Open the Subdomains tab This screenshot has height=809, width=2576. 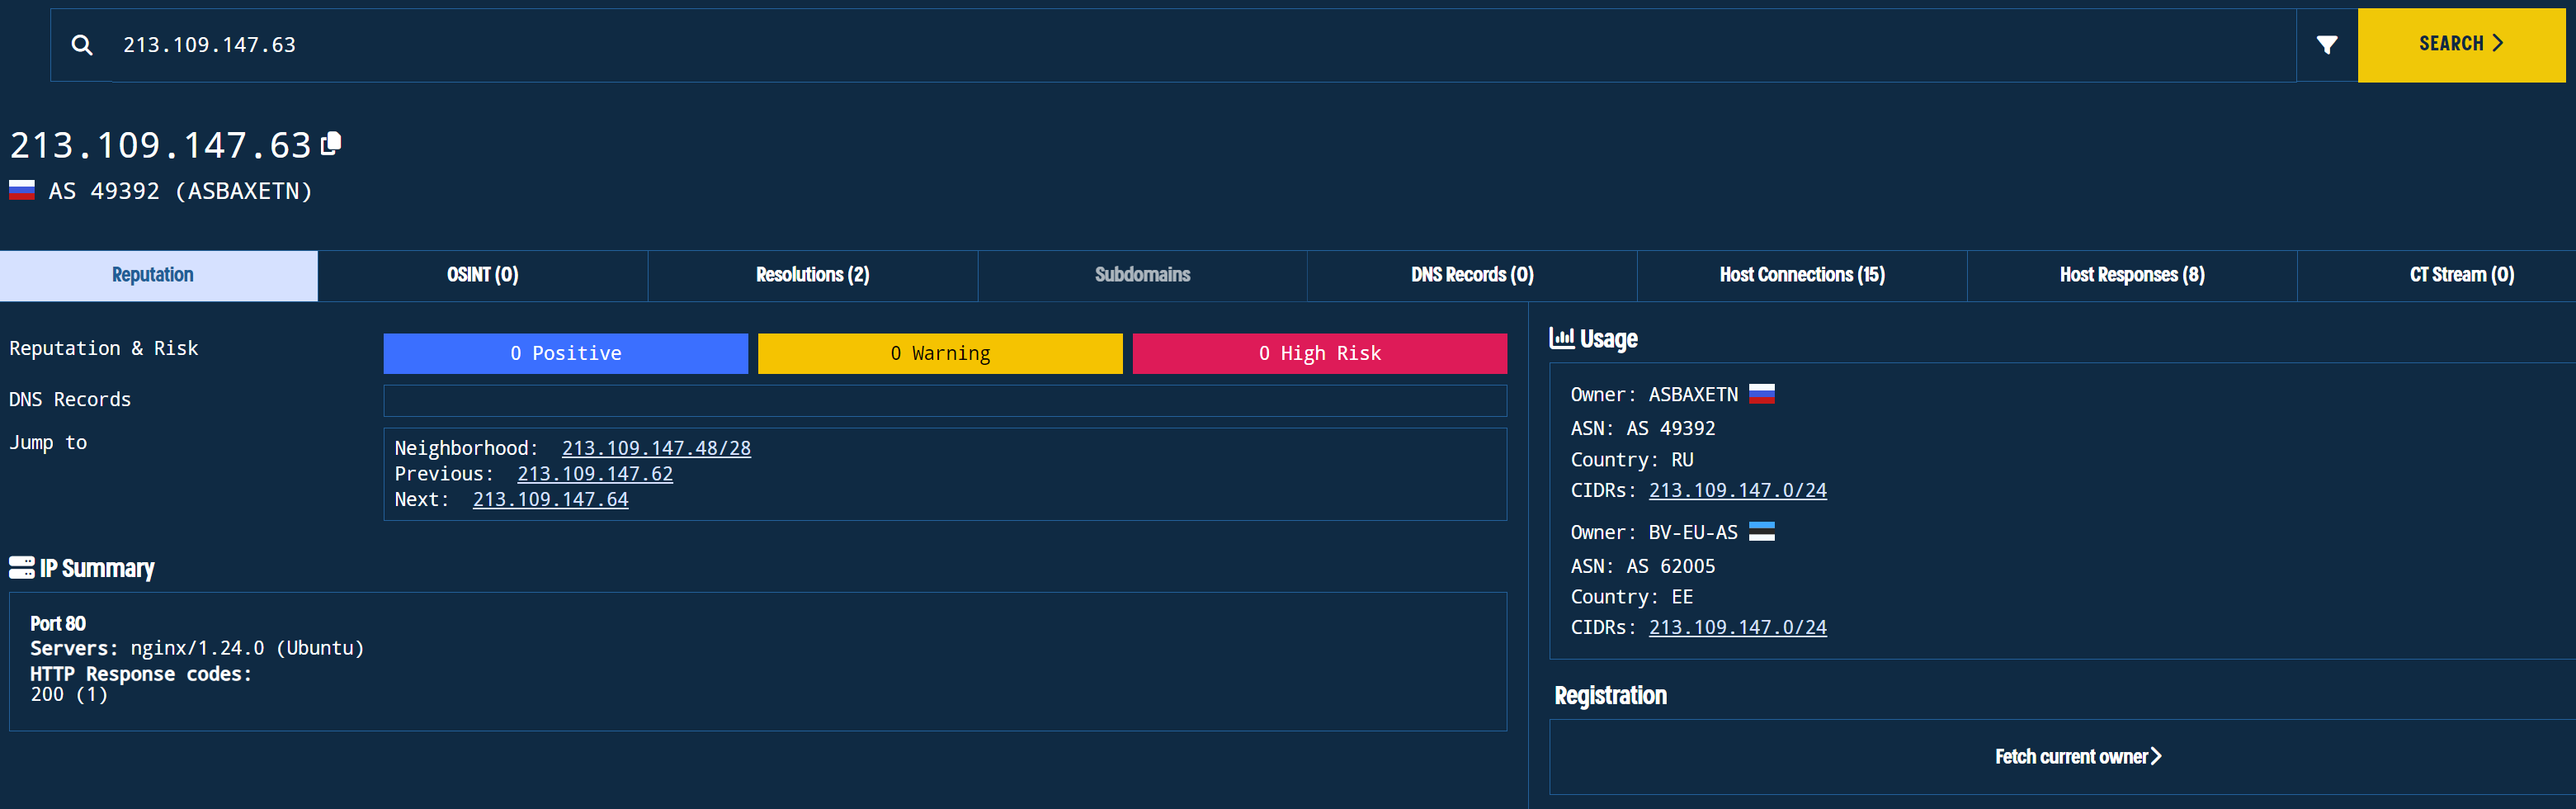pyautogui.click(x=1143, y=275)
